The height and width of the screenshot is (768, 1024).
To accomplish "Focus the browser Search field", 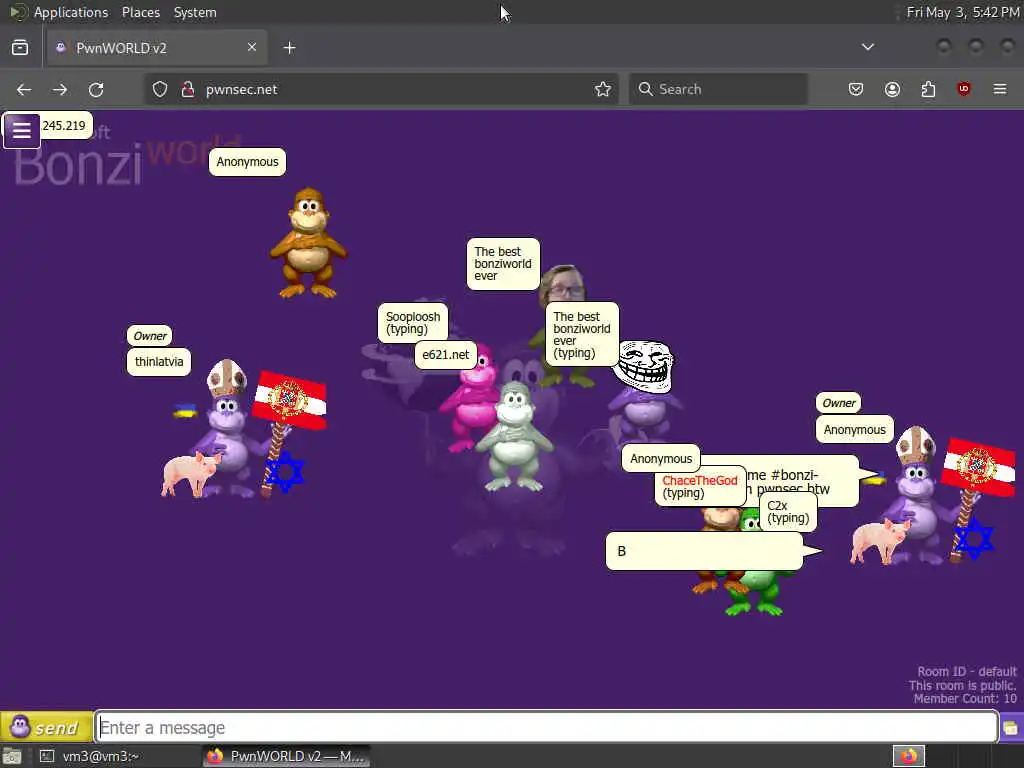I will pyautogui.click(x=718, y=89).
